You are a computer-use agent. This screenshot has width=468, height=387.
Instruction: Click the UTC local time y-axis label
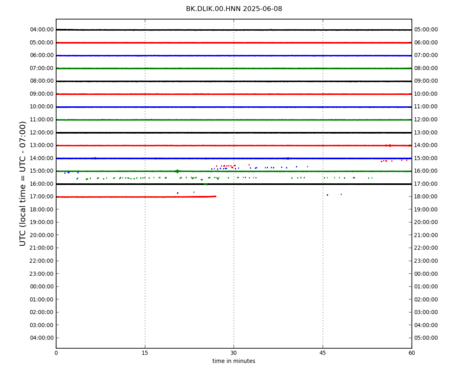point(22,184)
